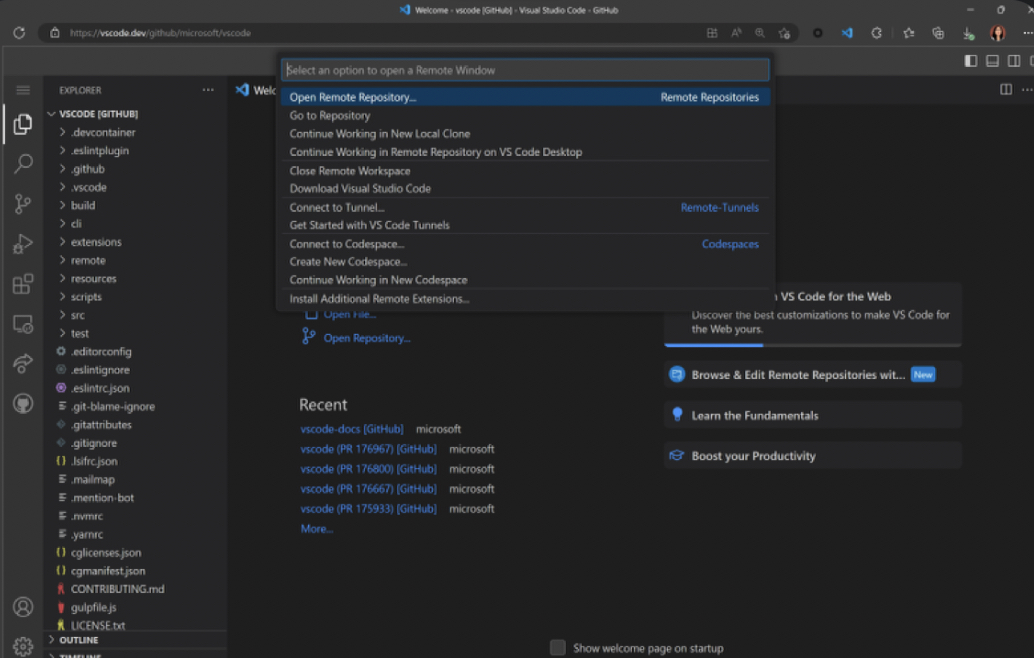Screen dimensions: 1034x658
Task: Open Learn the Fundamentals walkthrough
Action: (812, 415)
